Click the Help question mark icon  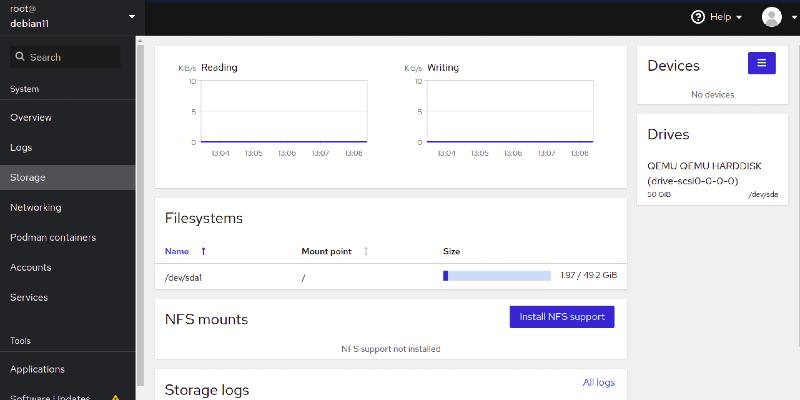(698, 17)
